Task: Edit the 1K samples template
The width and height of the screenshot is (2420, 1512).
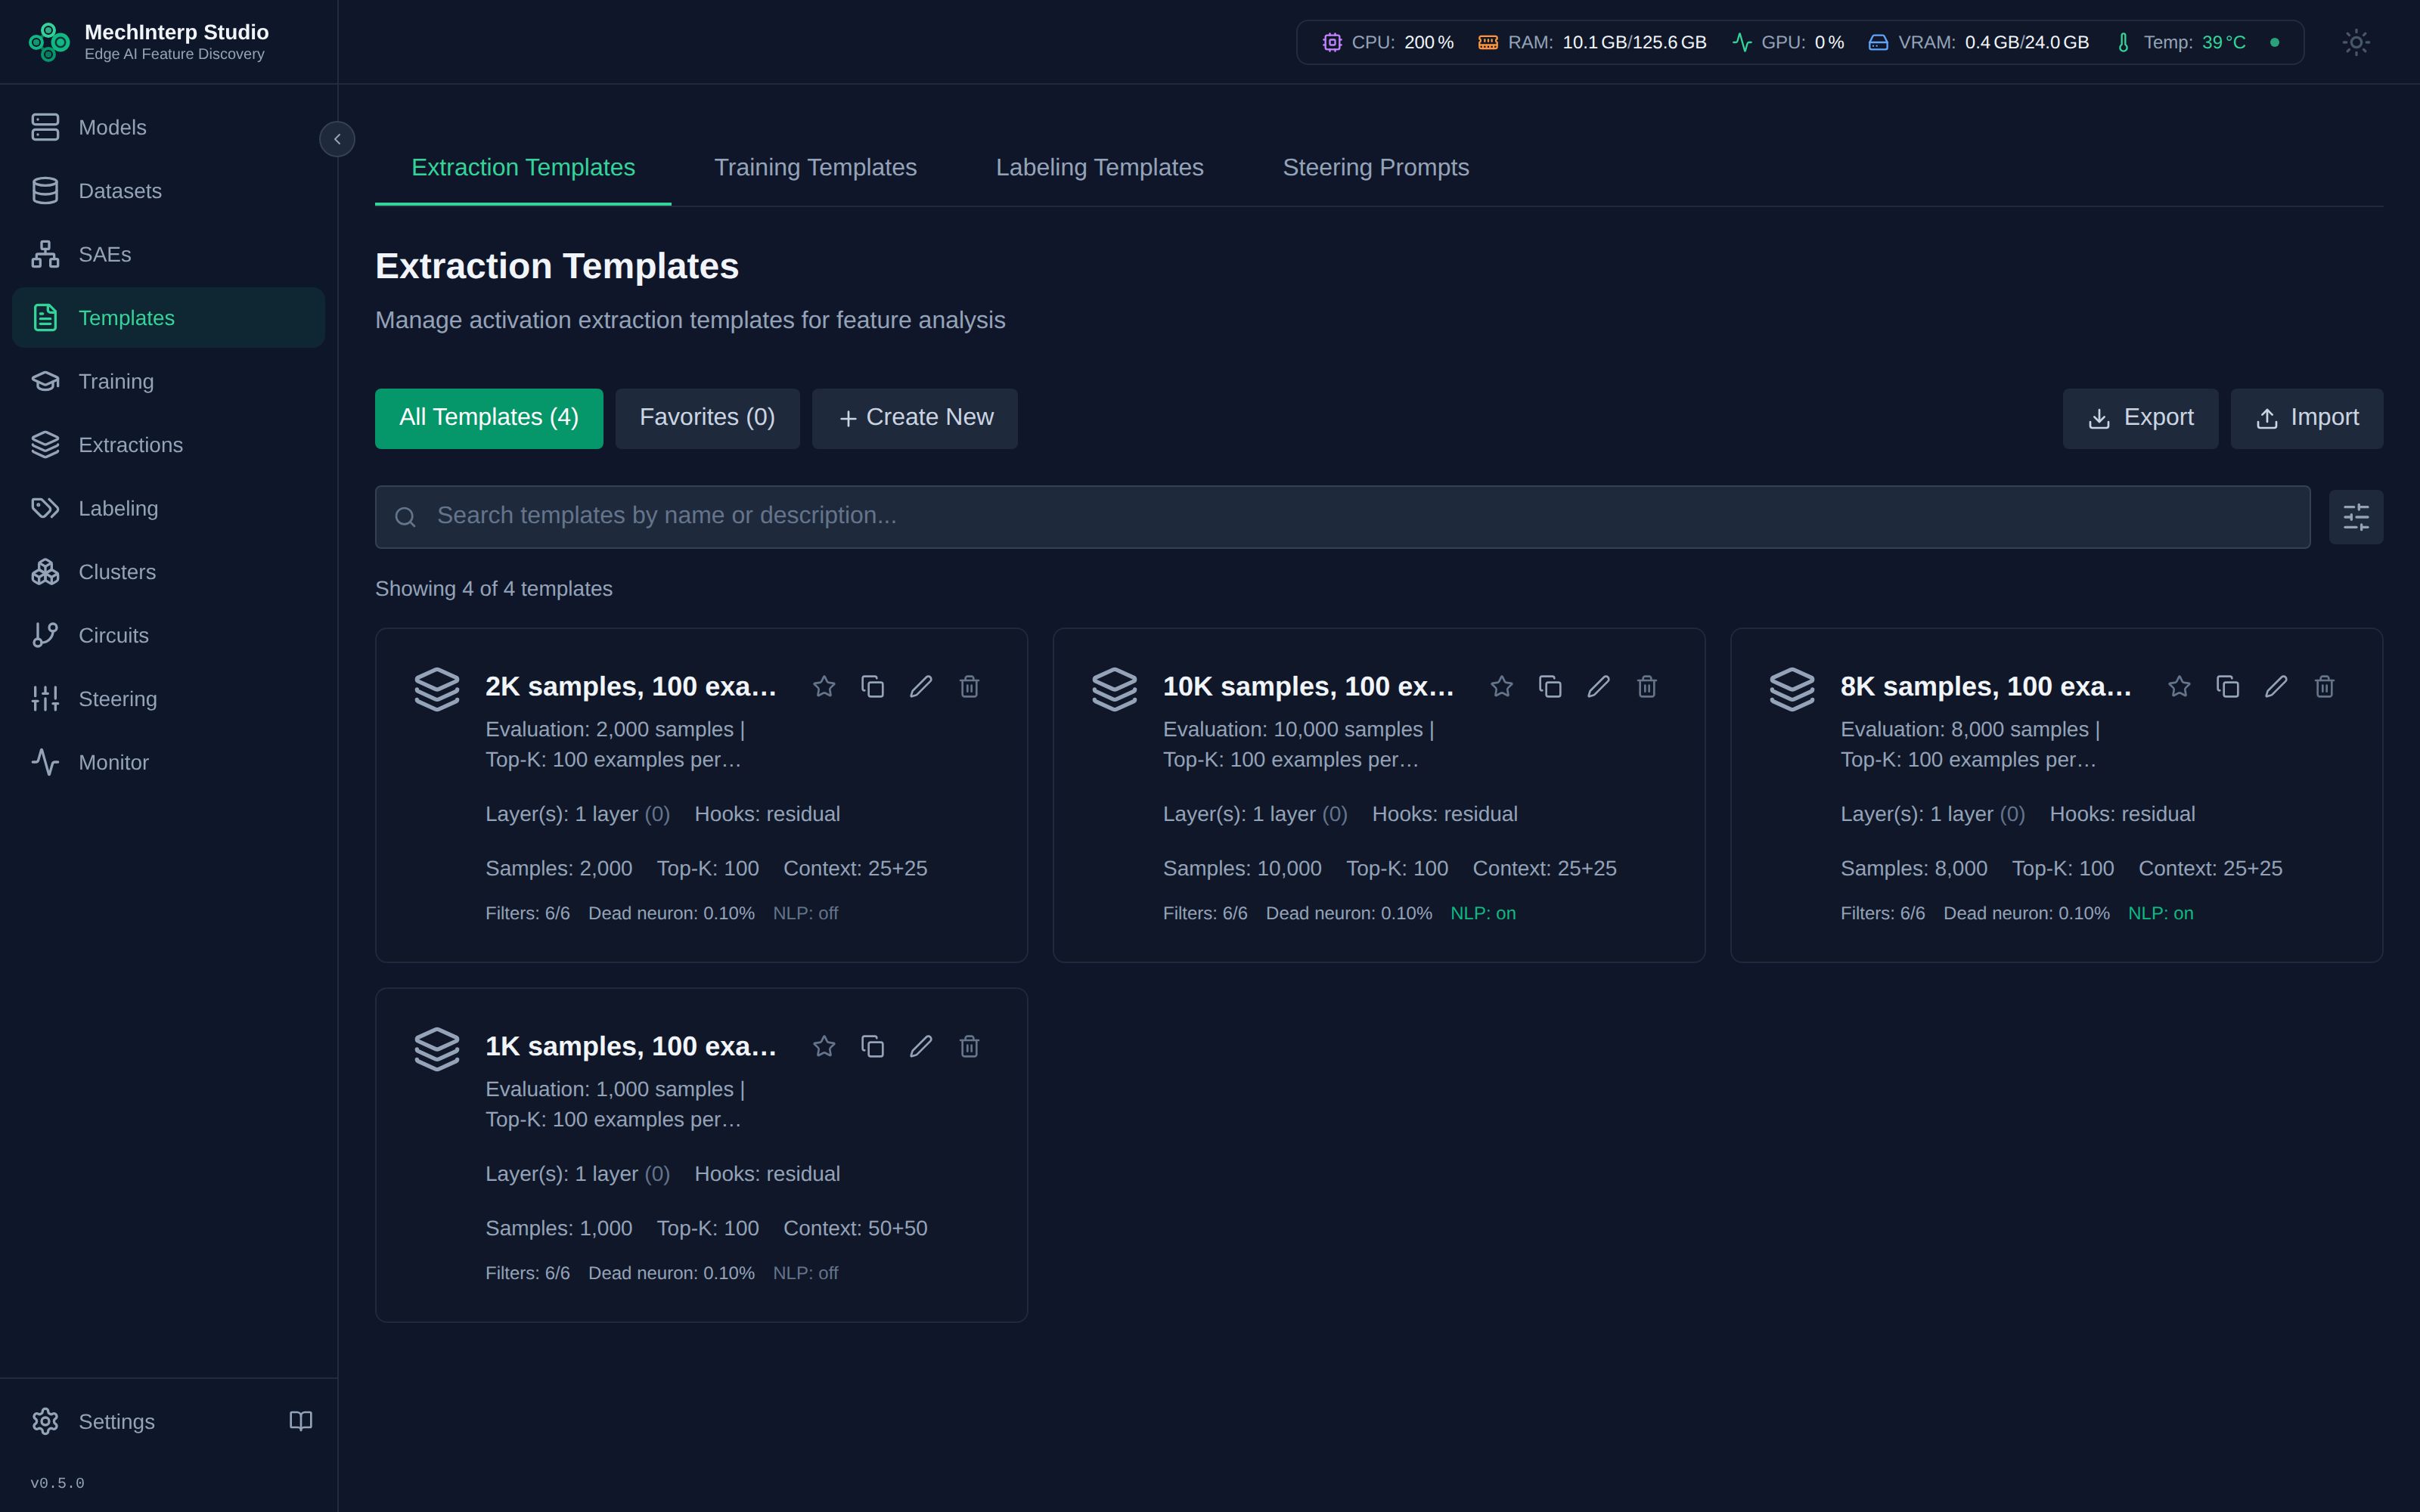Action: coord(921,1046)
